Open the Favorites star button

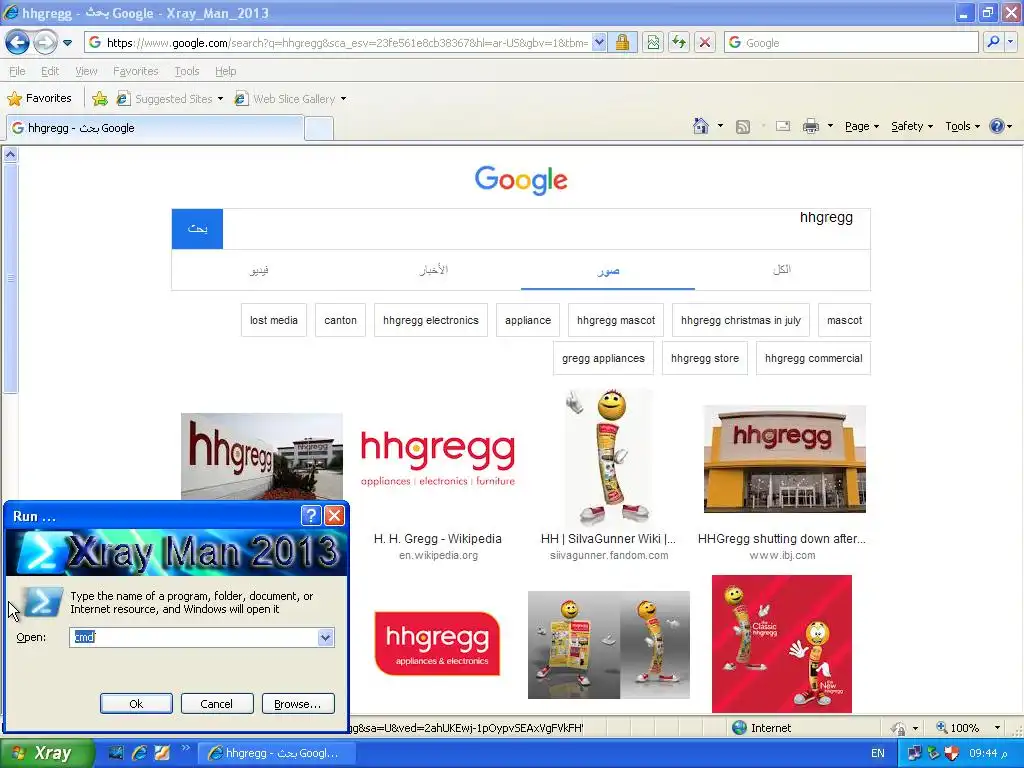click(x=39, y=99)
